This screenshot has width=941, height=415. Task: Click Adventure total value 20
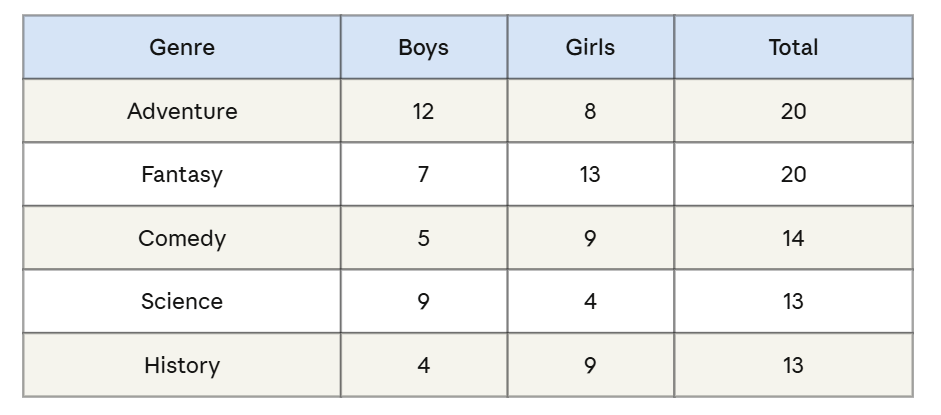[793, 111]
